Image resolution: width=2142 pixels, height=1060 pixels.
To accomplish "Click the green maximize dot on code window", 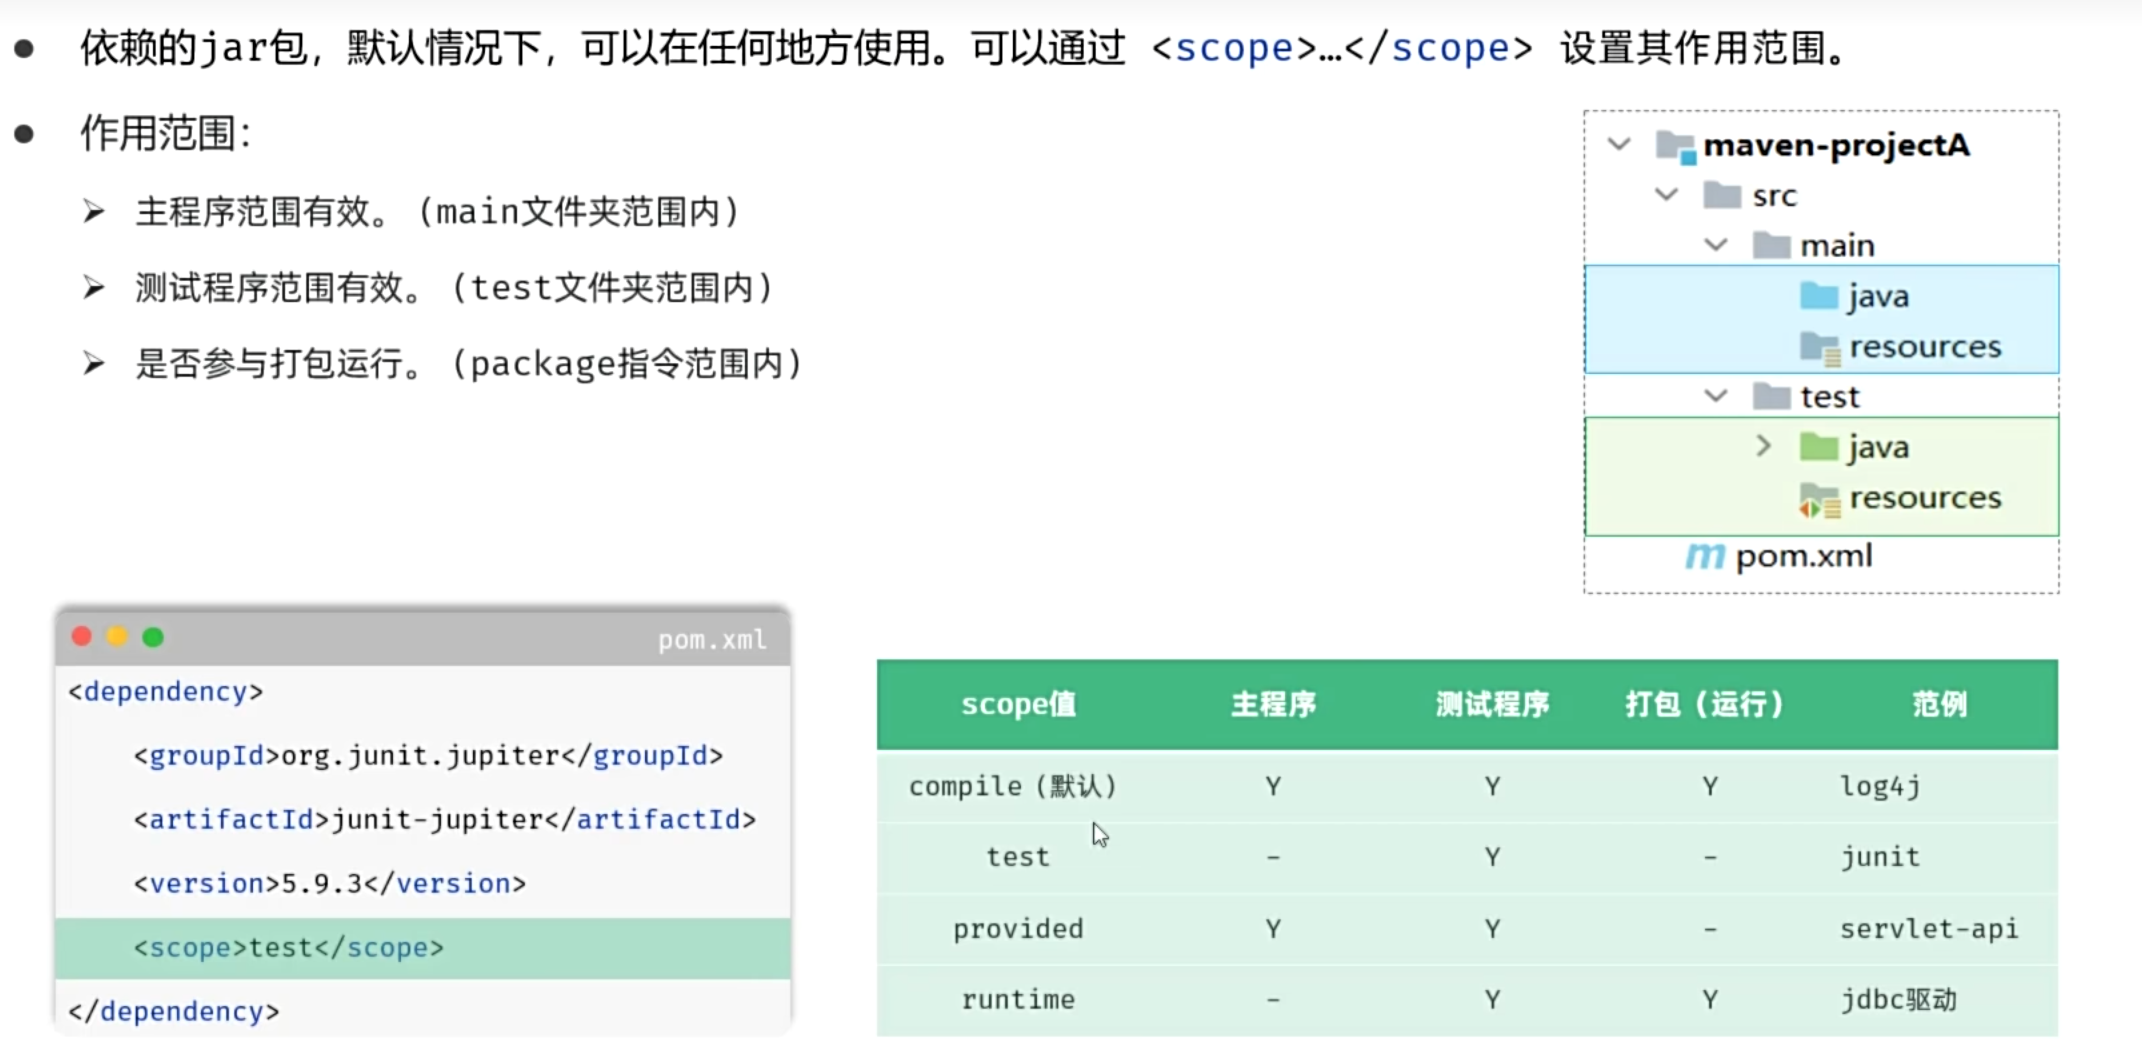I will click(x=153, y=637).
